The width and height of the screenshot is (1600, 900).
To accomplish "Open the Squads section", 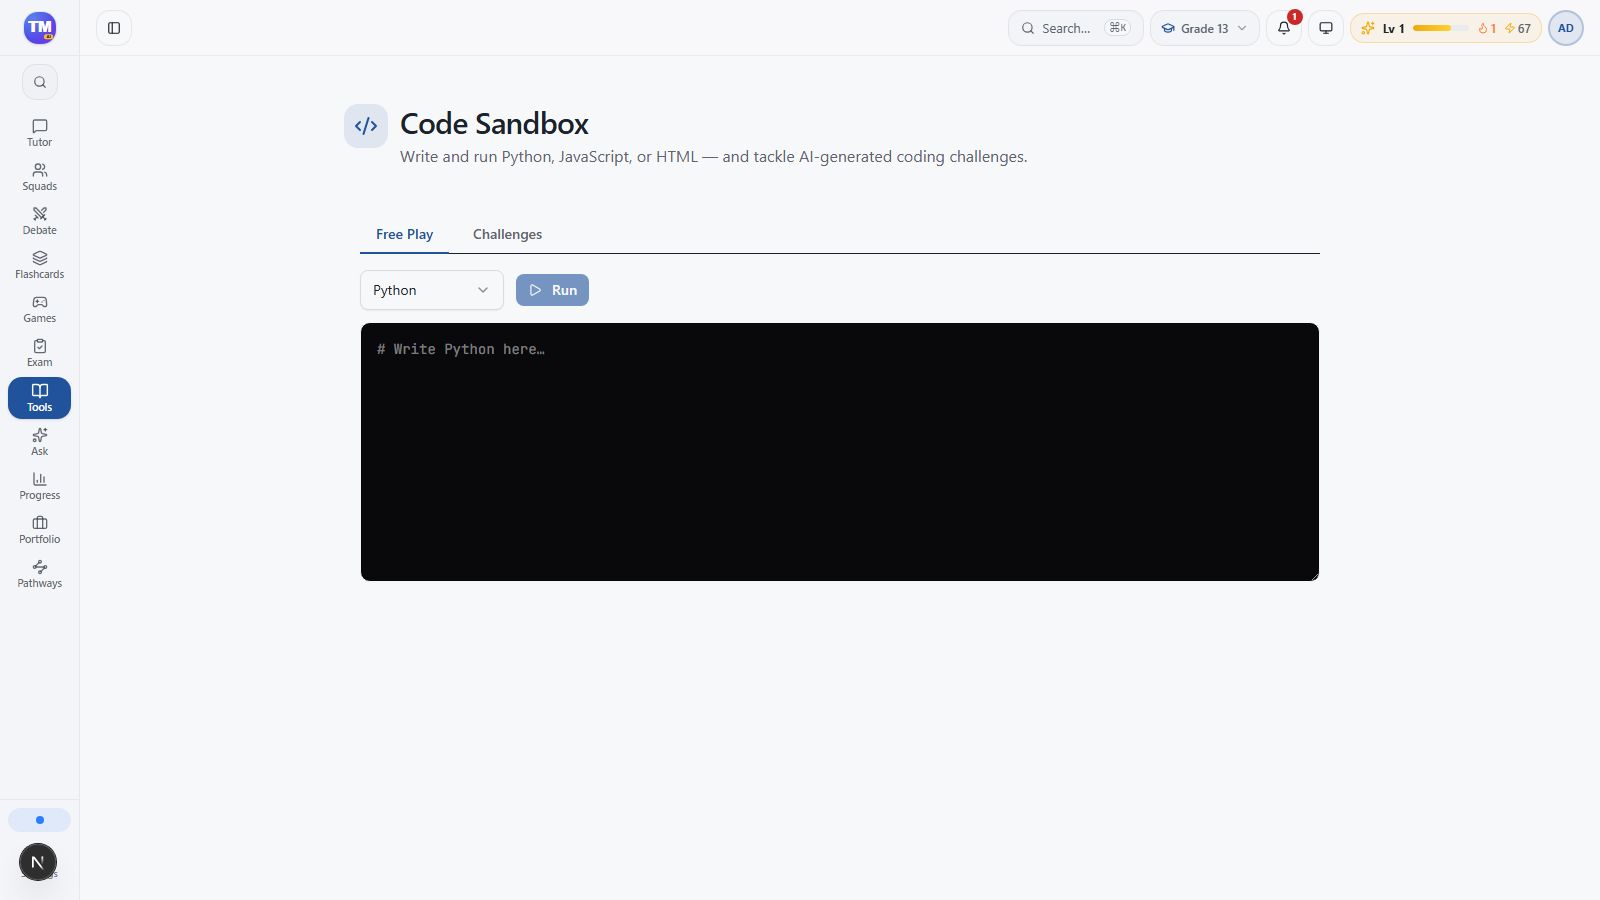I will click(40, 177).
